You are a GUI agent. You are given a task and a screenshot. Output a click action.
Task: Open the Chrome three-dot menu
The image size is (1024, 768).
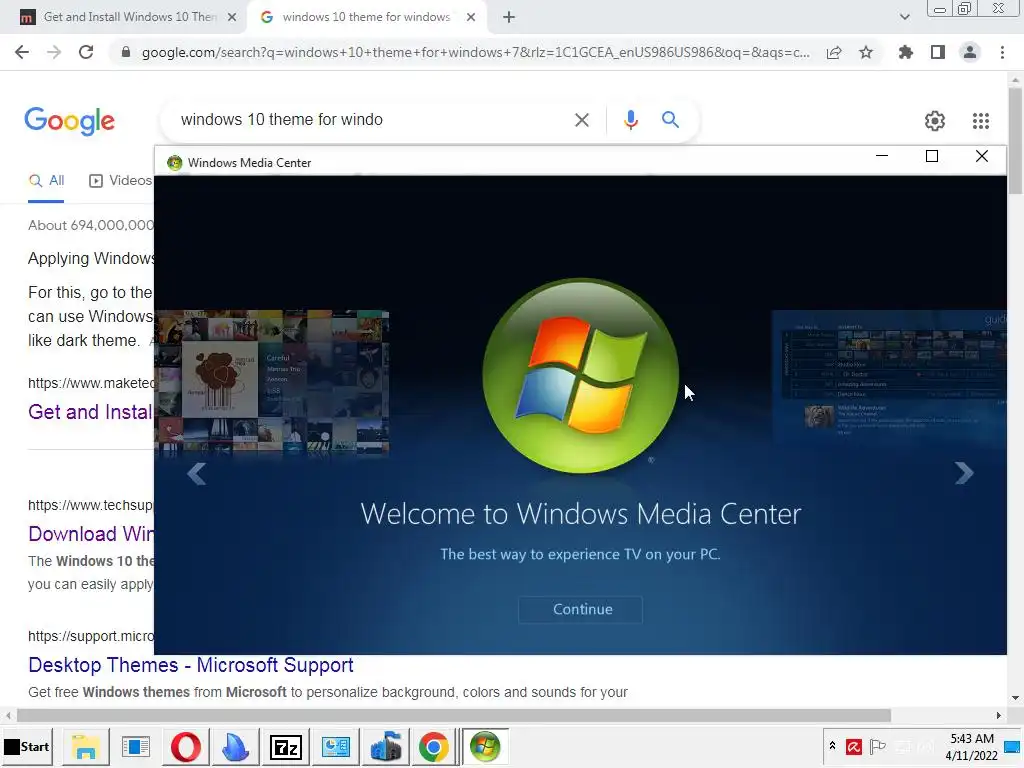tap(1002, 52)
